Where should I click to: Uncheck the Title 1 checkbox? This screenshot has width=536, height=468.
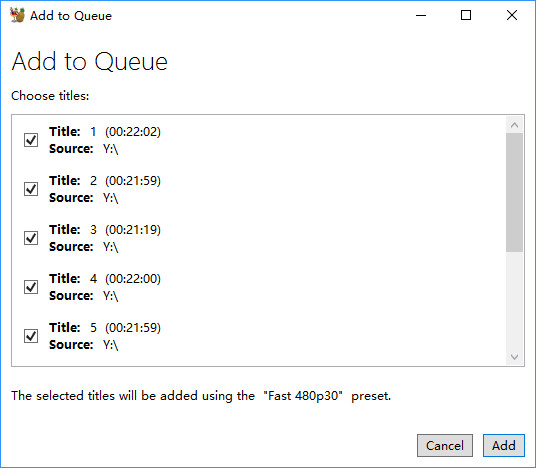tap(31, 140)
